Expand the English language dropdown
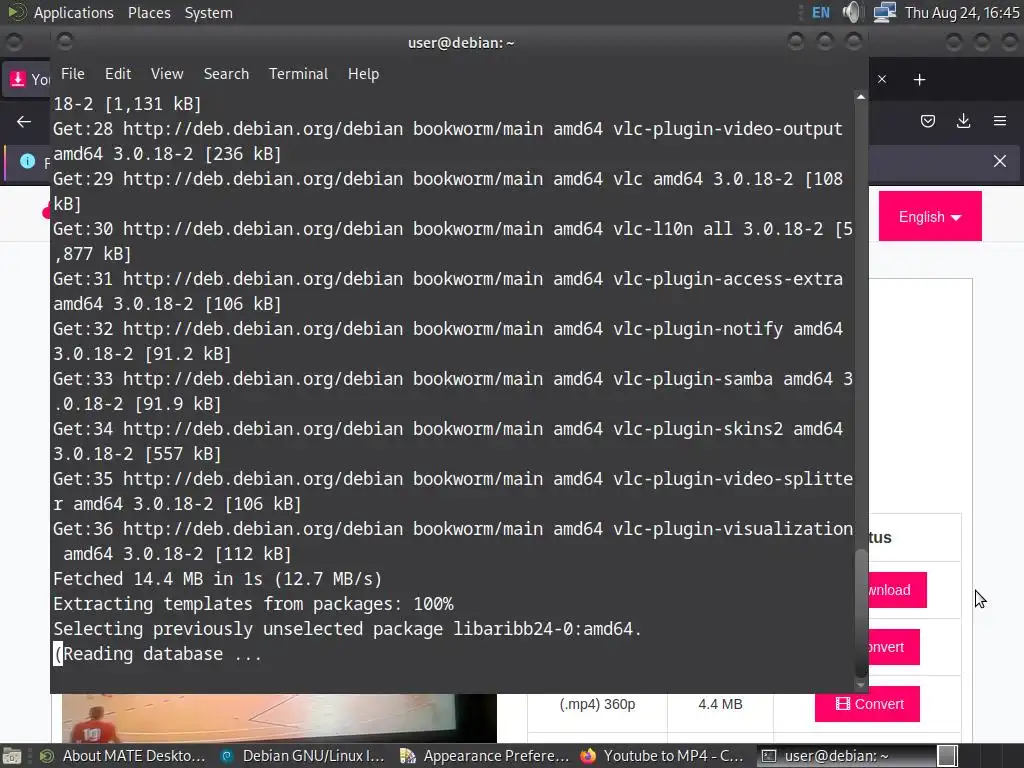Image resolution: width=1024 pixels, height=768 pixels. (x=930, y=217)
